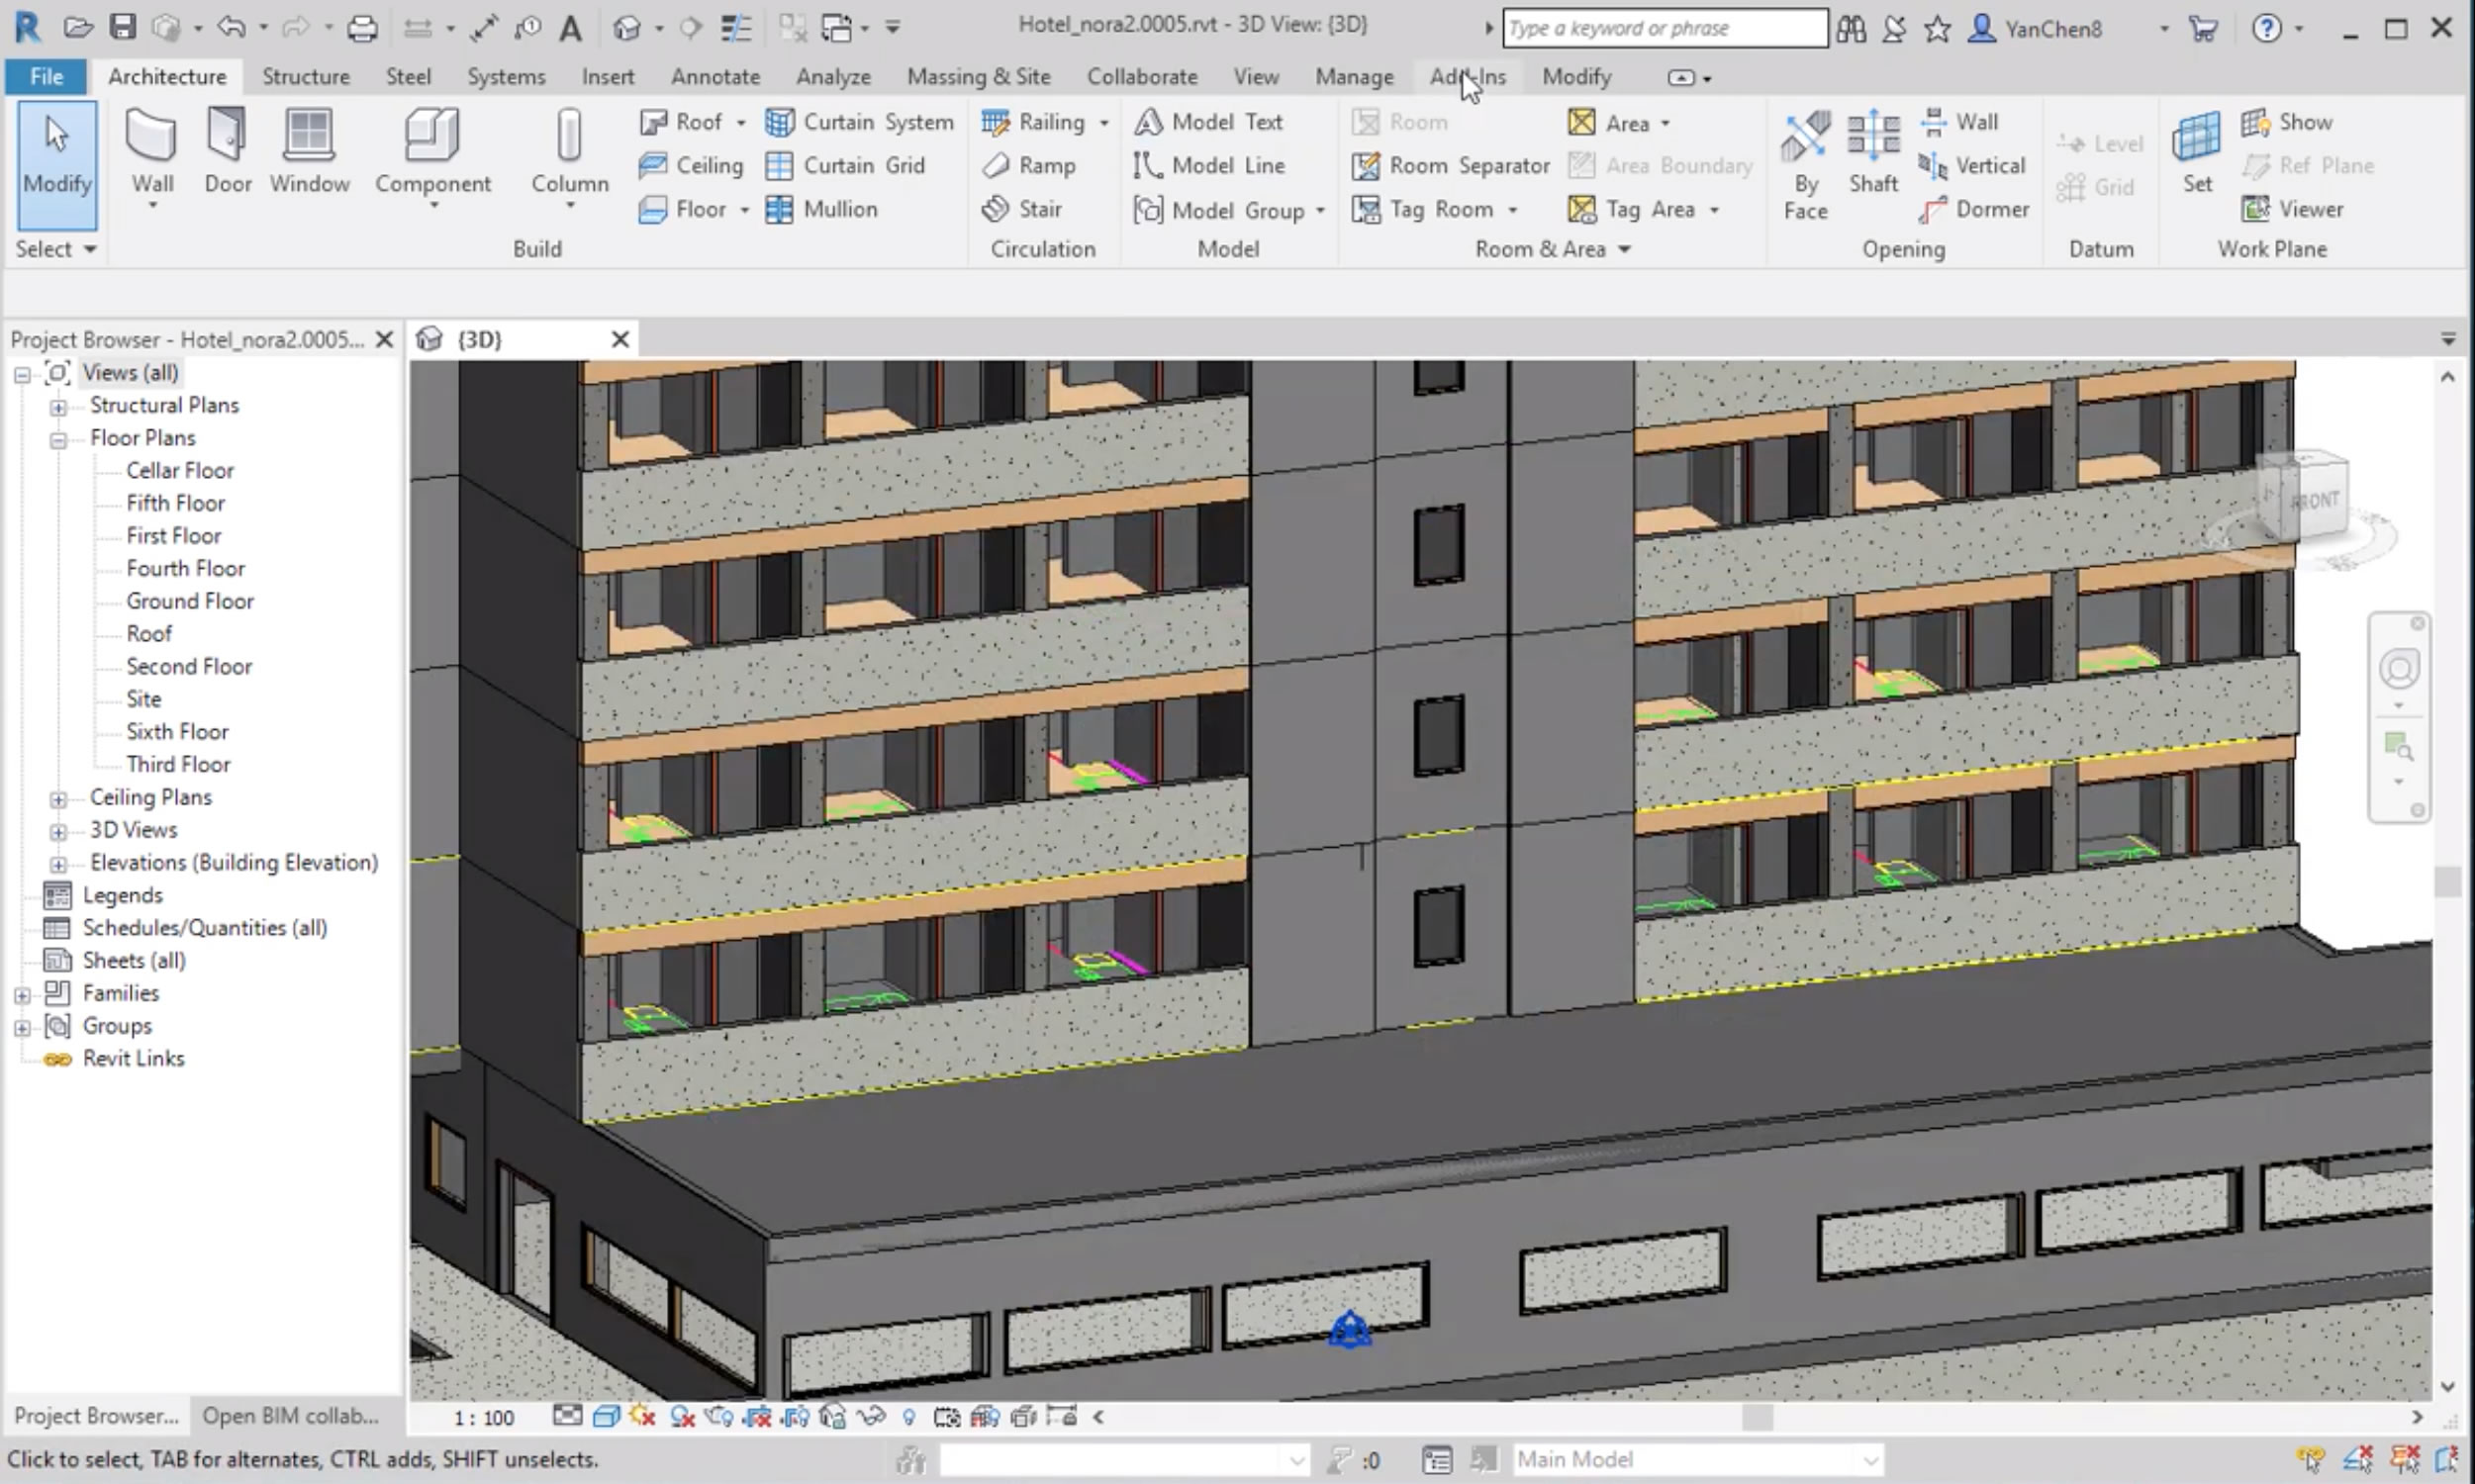Open the Railing dropdown arrow
The height and width of the screenshot is (1484, 2475).
point(1104,123)
